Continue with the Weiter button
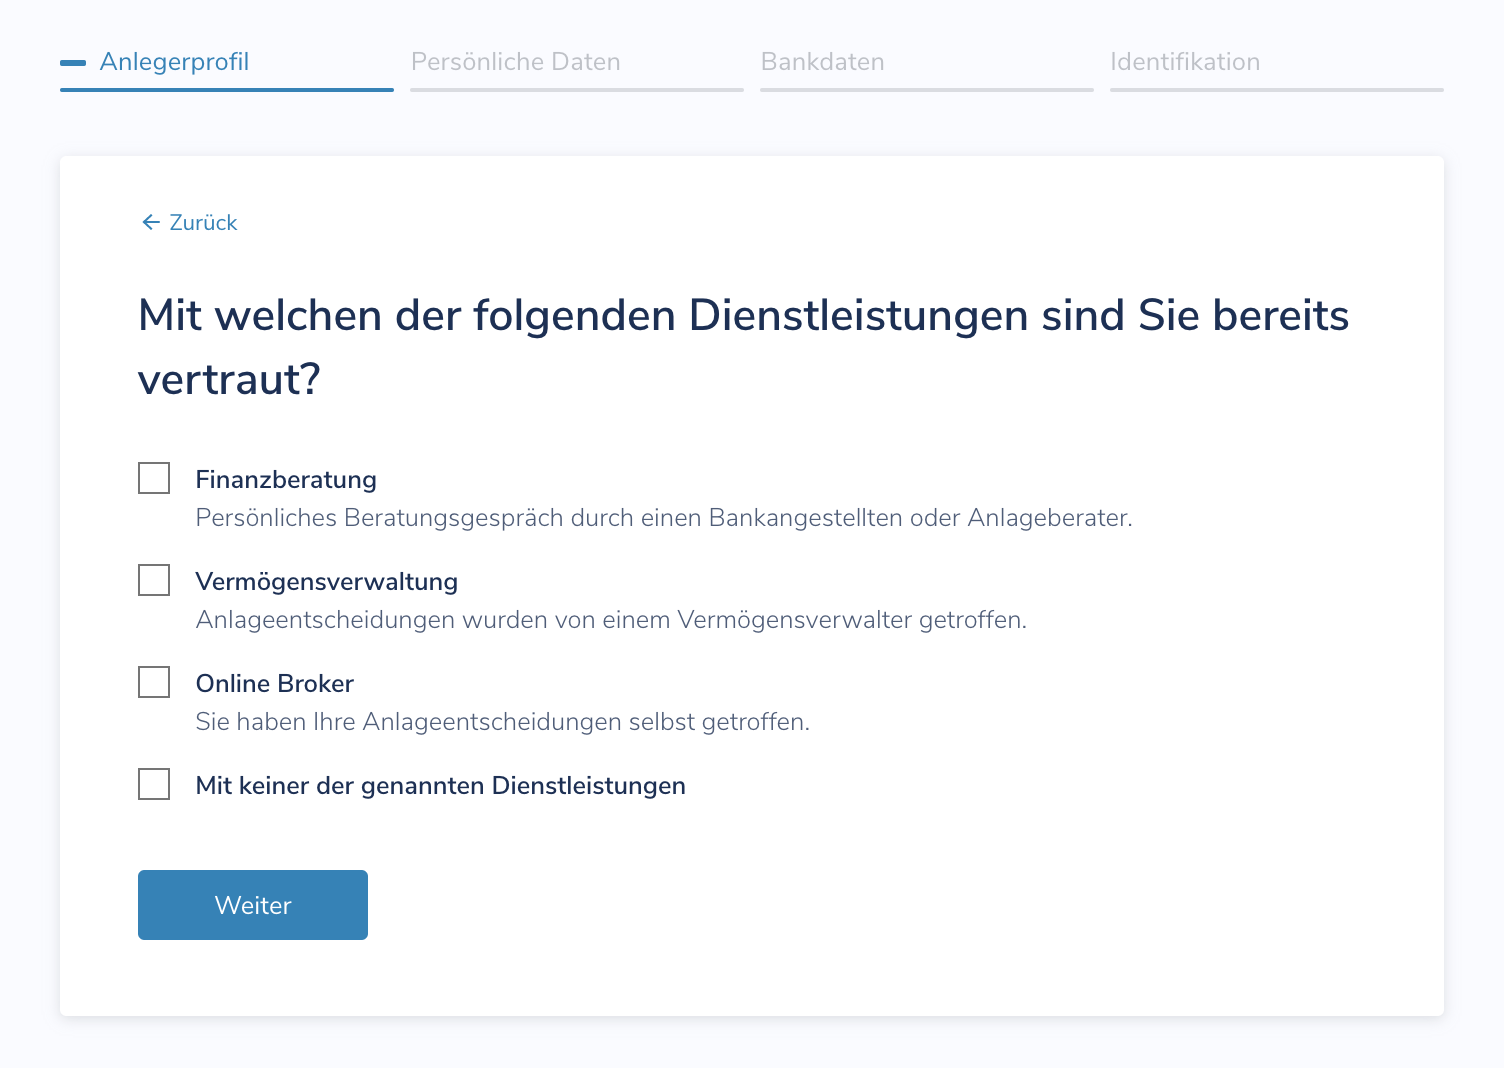The width and height of the screenshot is (1504, 1068). pyautogui.click(x=253, y=905)
